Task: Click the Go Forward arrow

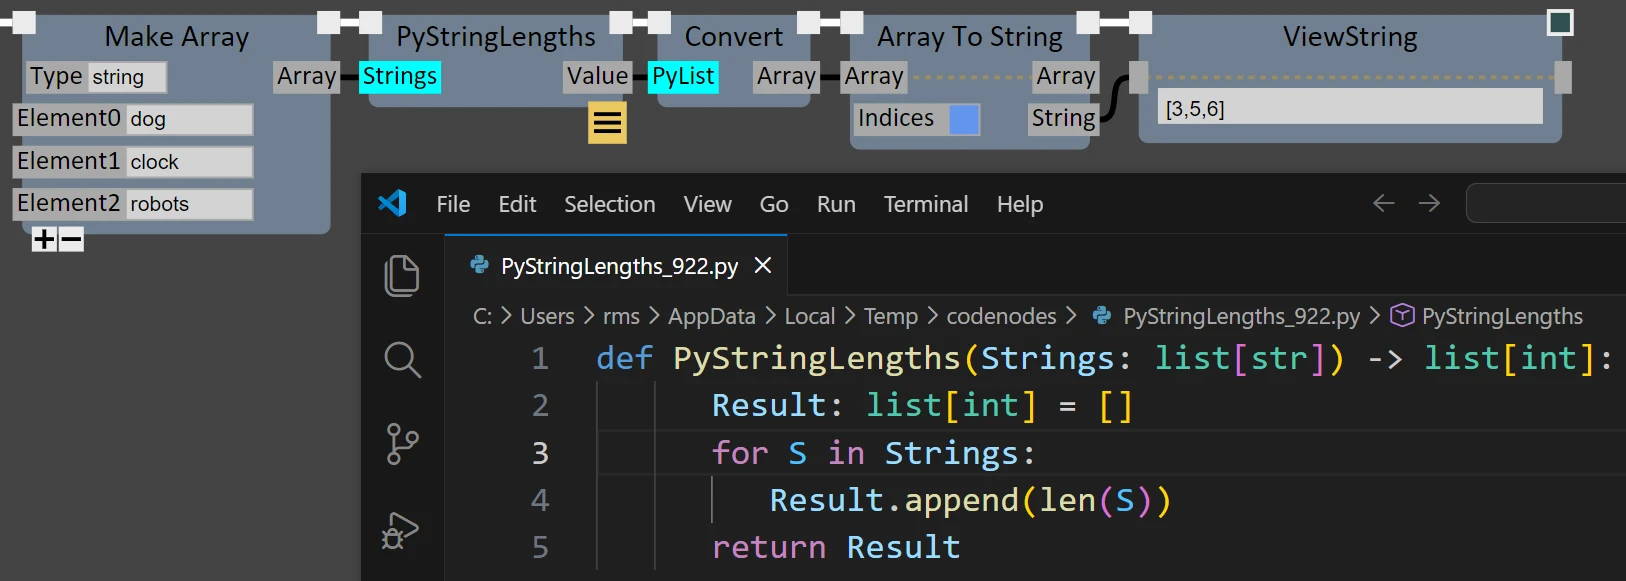Action: pos(1430,203)
